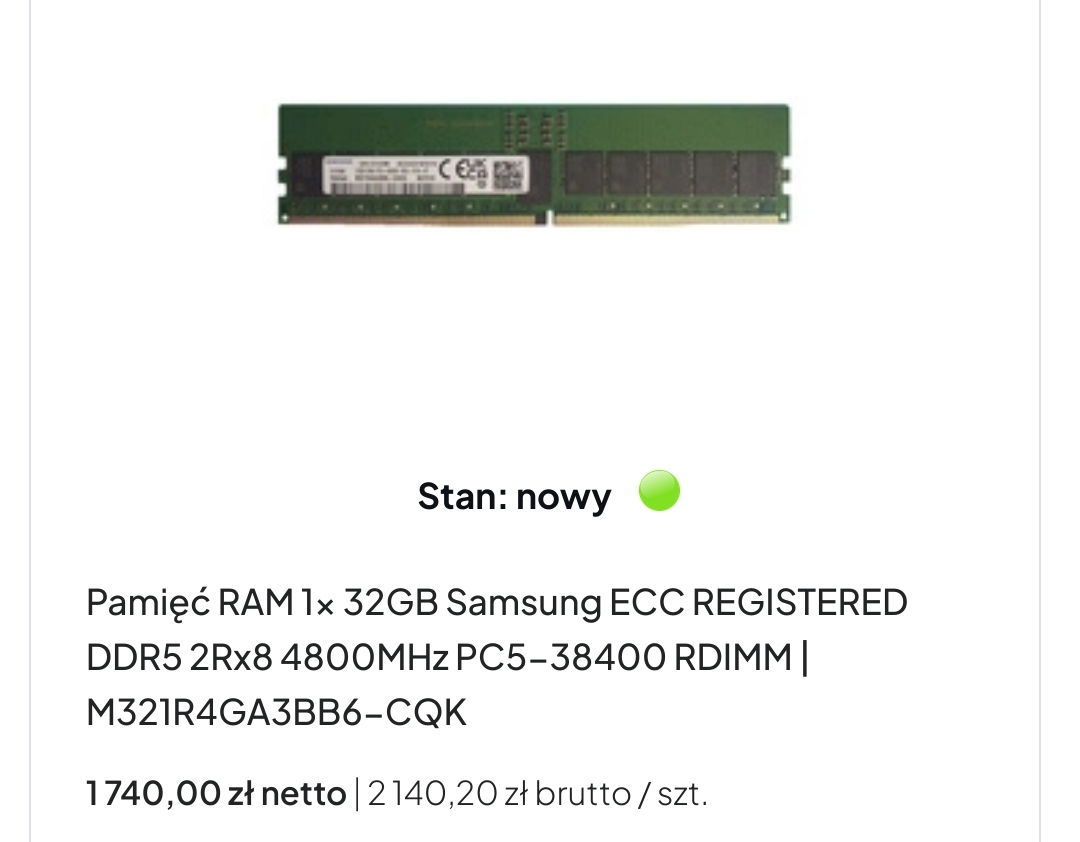Click the 'PC5-38400 RDIMM' text
The image size is (1080, 842).
623,657
